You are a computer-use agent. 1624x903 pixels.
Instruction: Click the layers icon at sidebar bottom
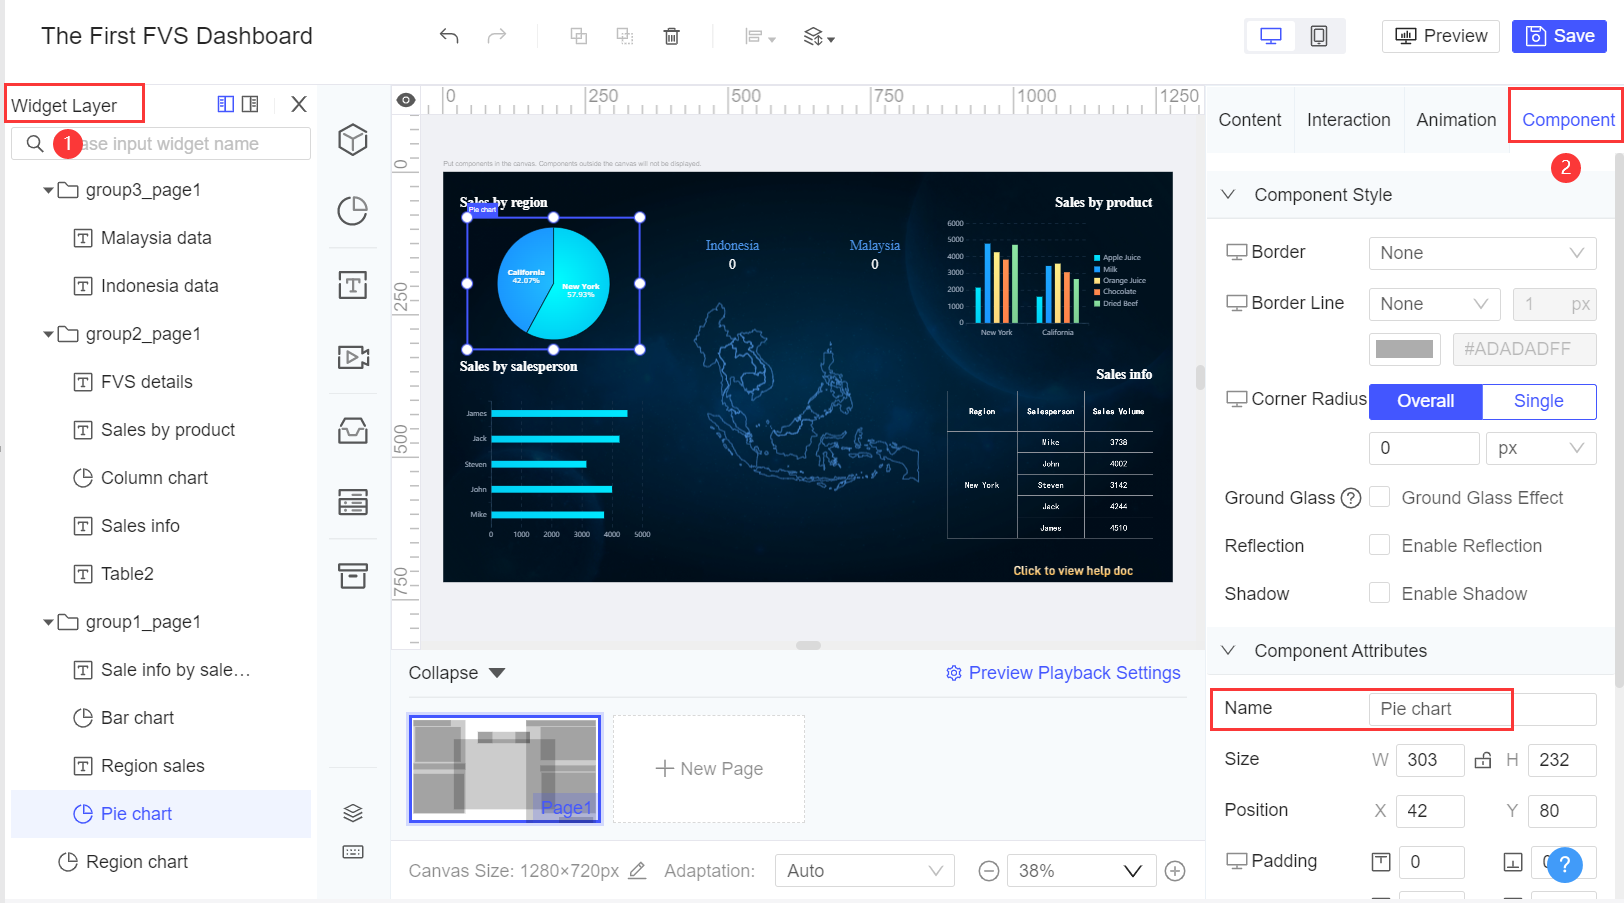coord(353,812)
